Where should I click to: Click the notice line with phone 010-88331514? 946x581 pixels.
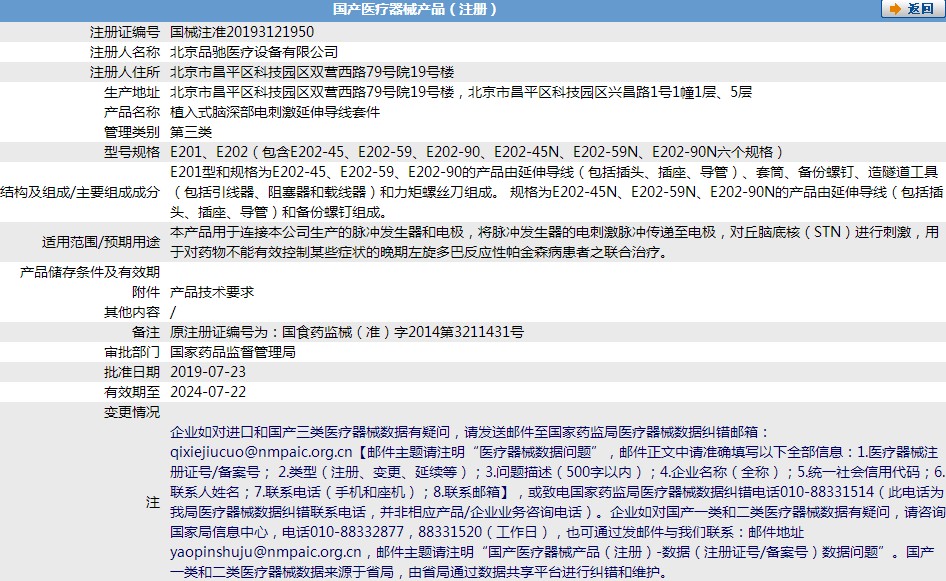pos(557,492)
